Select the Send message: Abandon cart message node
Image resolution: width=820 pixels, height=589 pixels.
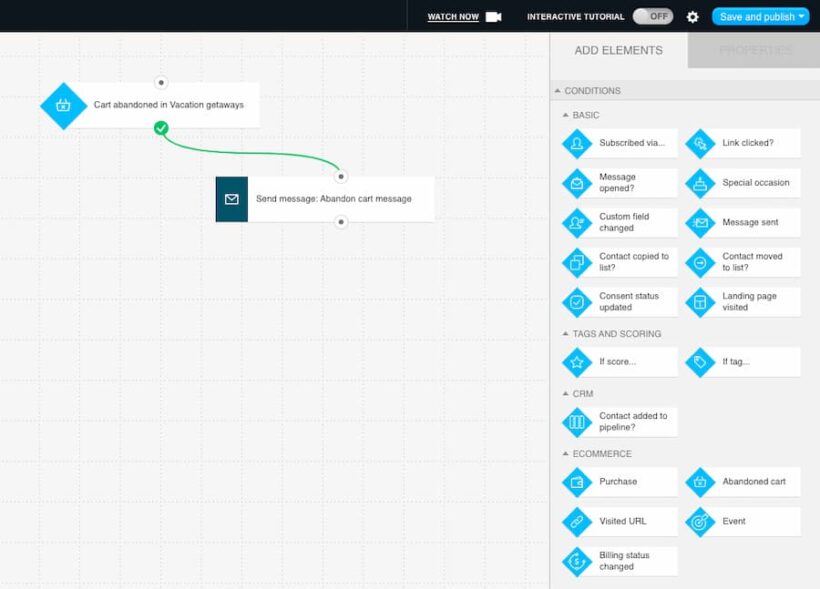pyautogui.click(x=325, y=199)
